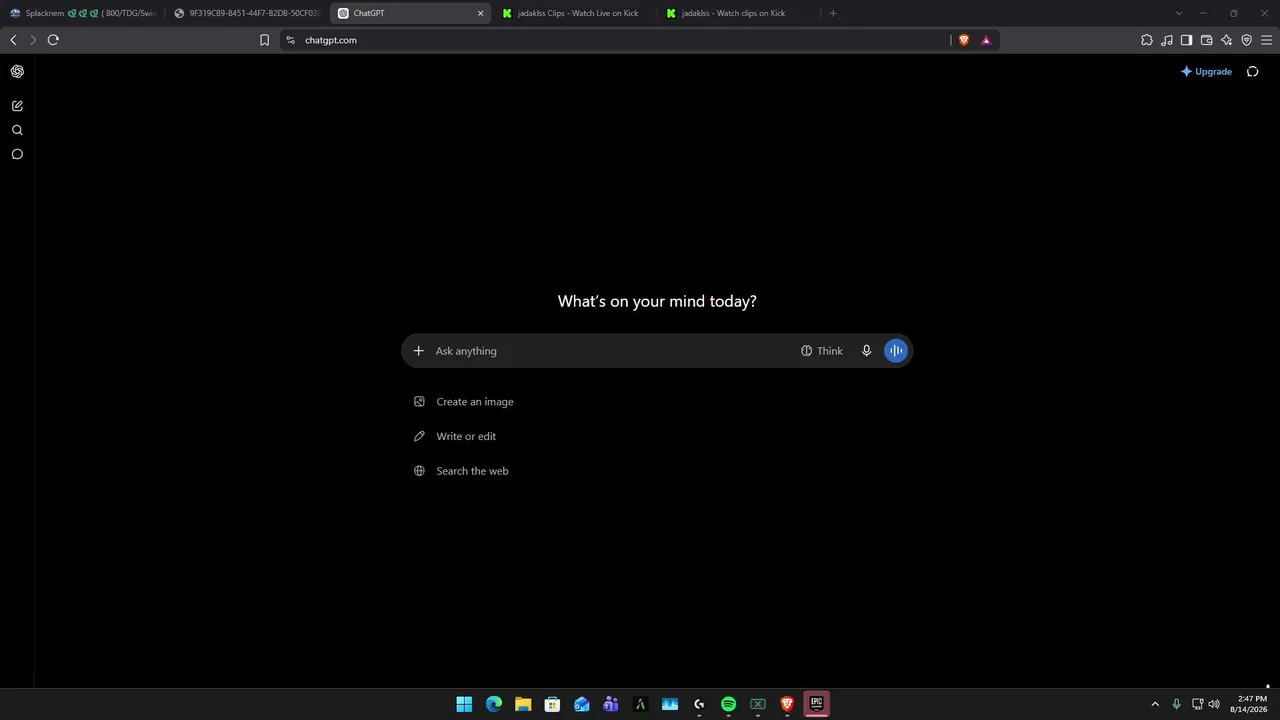The height and width of the screenshot is (720, 1280).
Task: Click the microphone dictate icon
Action: coord(866,351)
